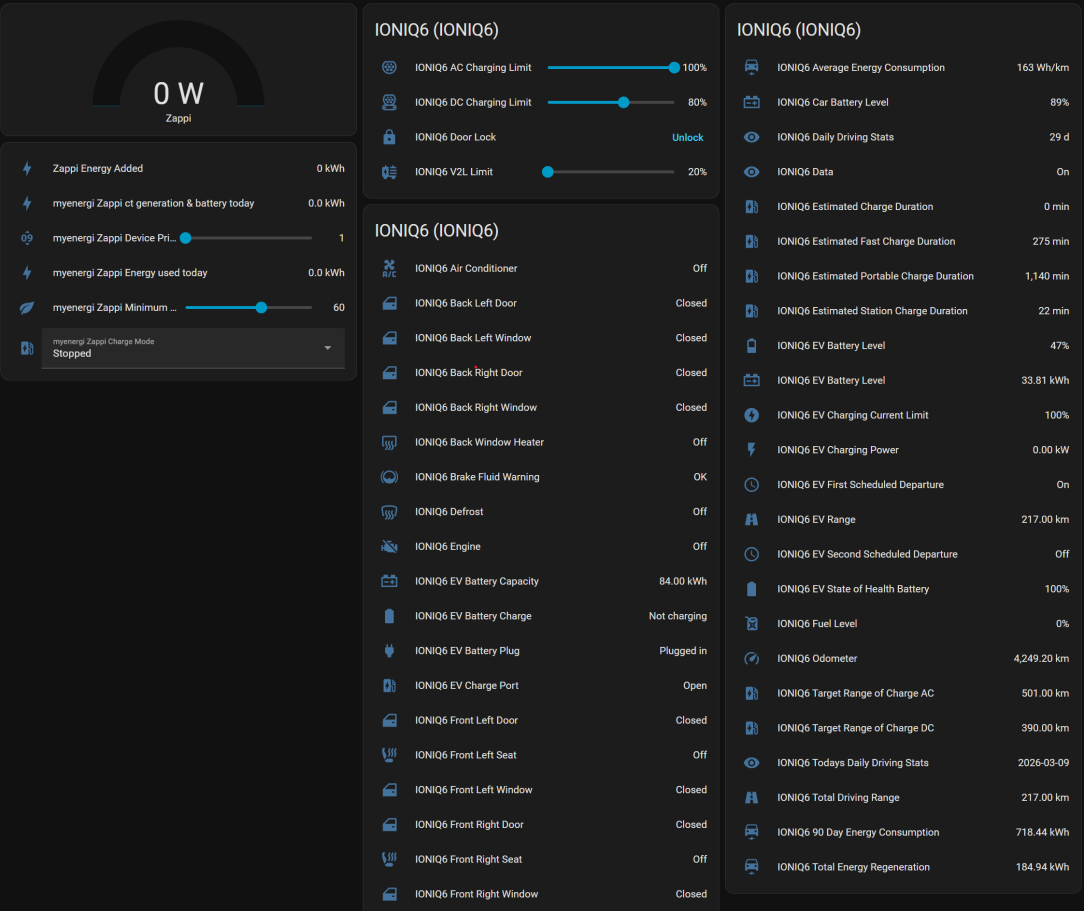
Task: Click the 84.00 kWh battery capacity value
Action: click(x=682, y=581)
